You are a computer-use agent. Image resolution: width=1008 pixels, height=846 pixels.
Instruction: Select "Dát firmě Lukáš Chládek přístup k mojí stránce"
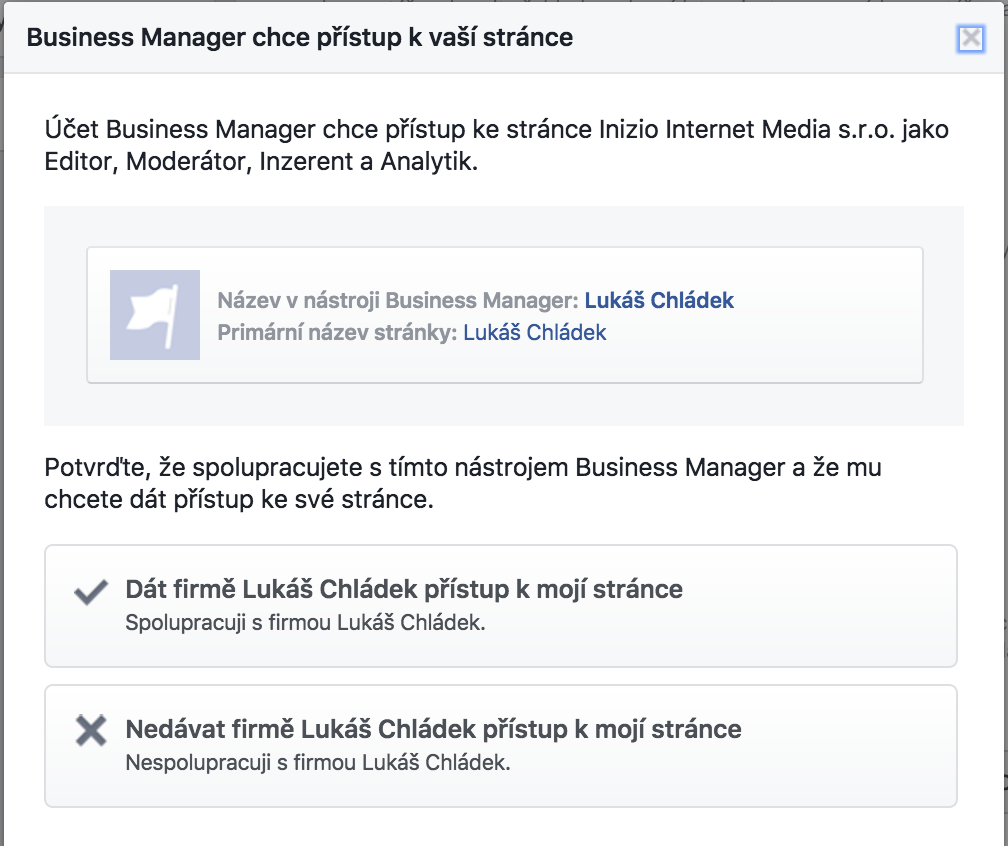pyautogui.click(x=404, y=589)
